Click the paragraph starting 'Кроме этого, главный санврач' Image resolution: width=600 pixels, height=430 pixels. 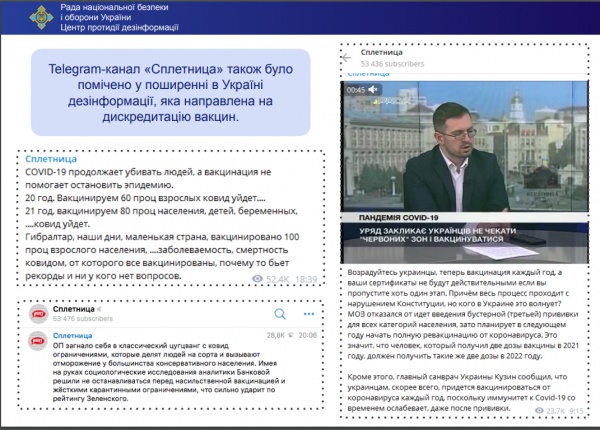pos(461,393)
